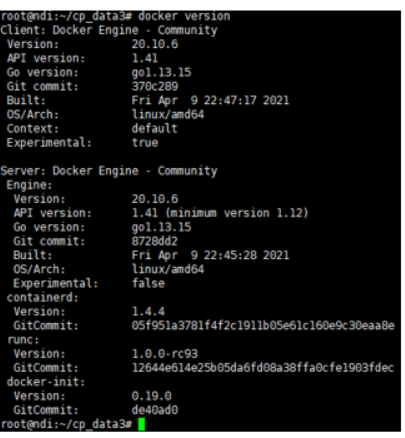Click the server Git commit 8728dd2

pyautogui.click(x=155, y=241)
